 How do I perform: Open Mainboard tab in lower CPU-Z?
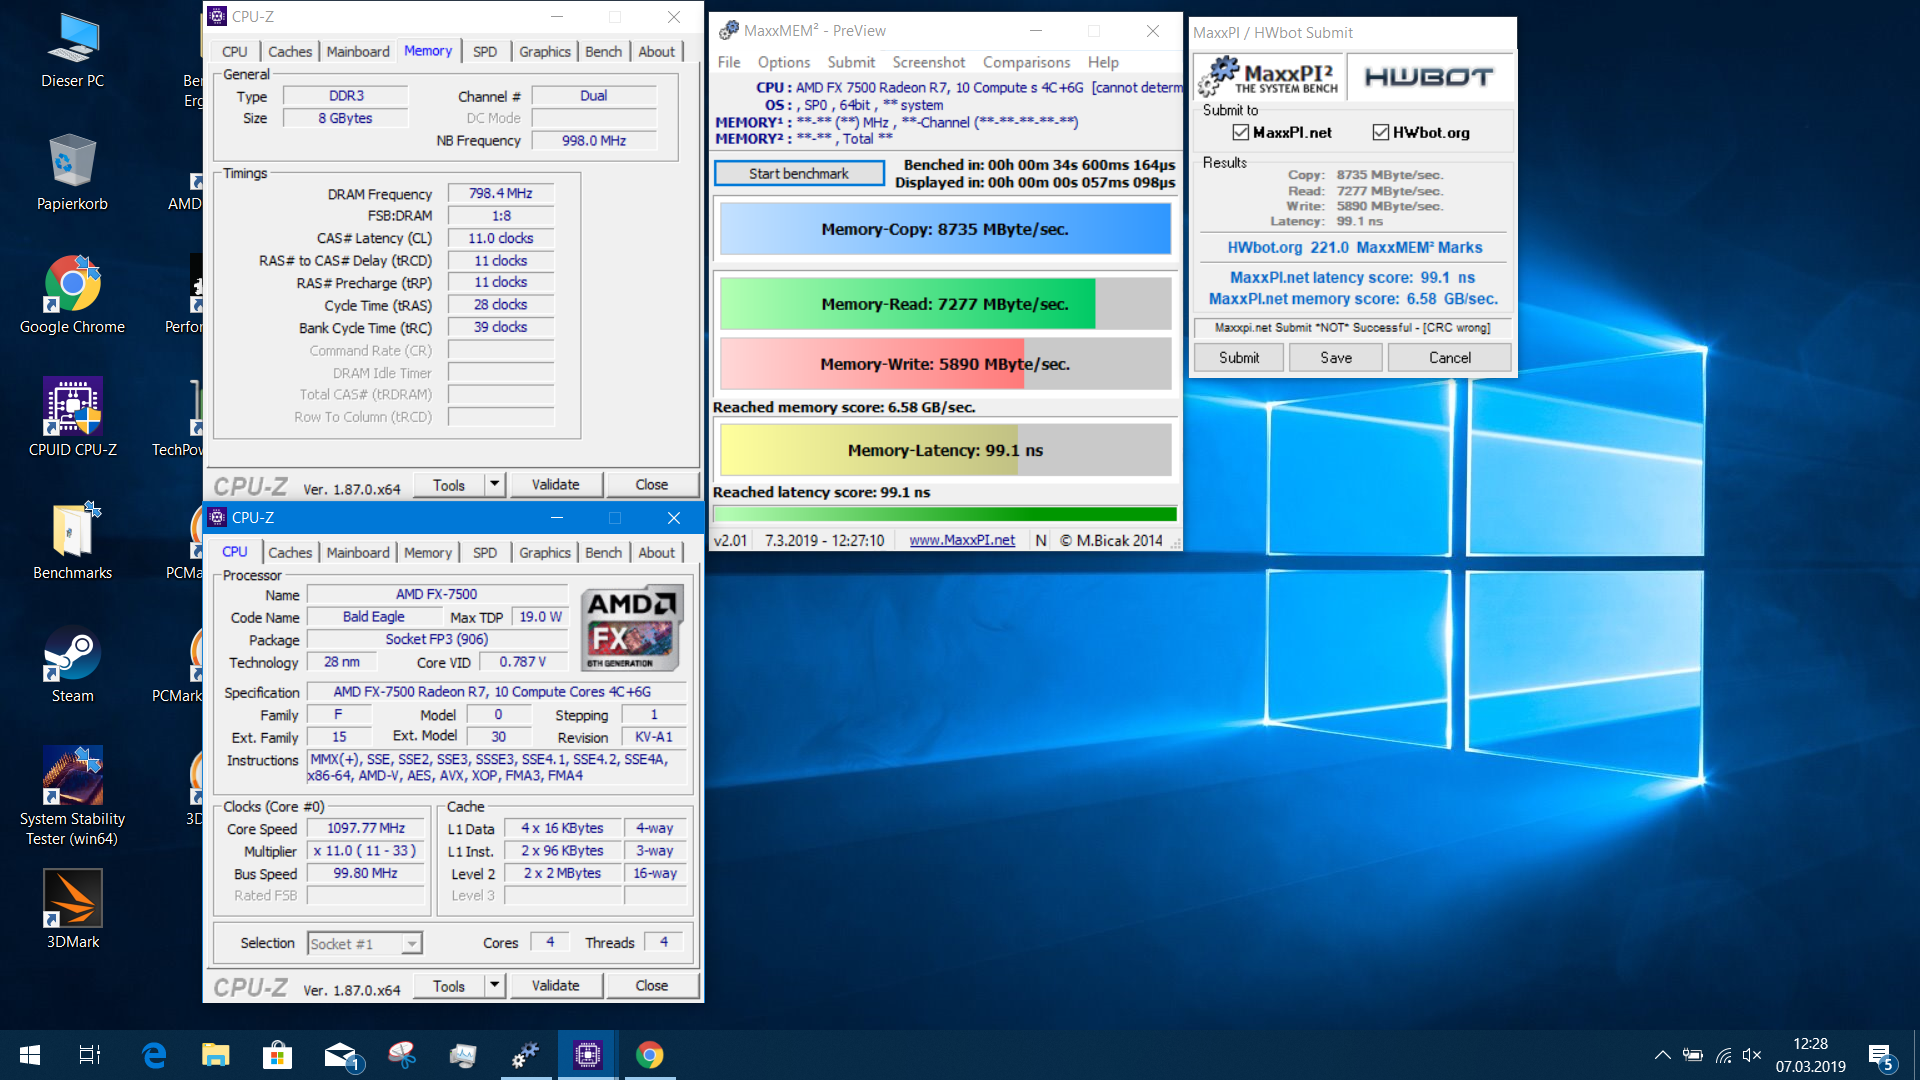click(x=358, y=553)
